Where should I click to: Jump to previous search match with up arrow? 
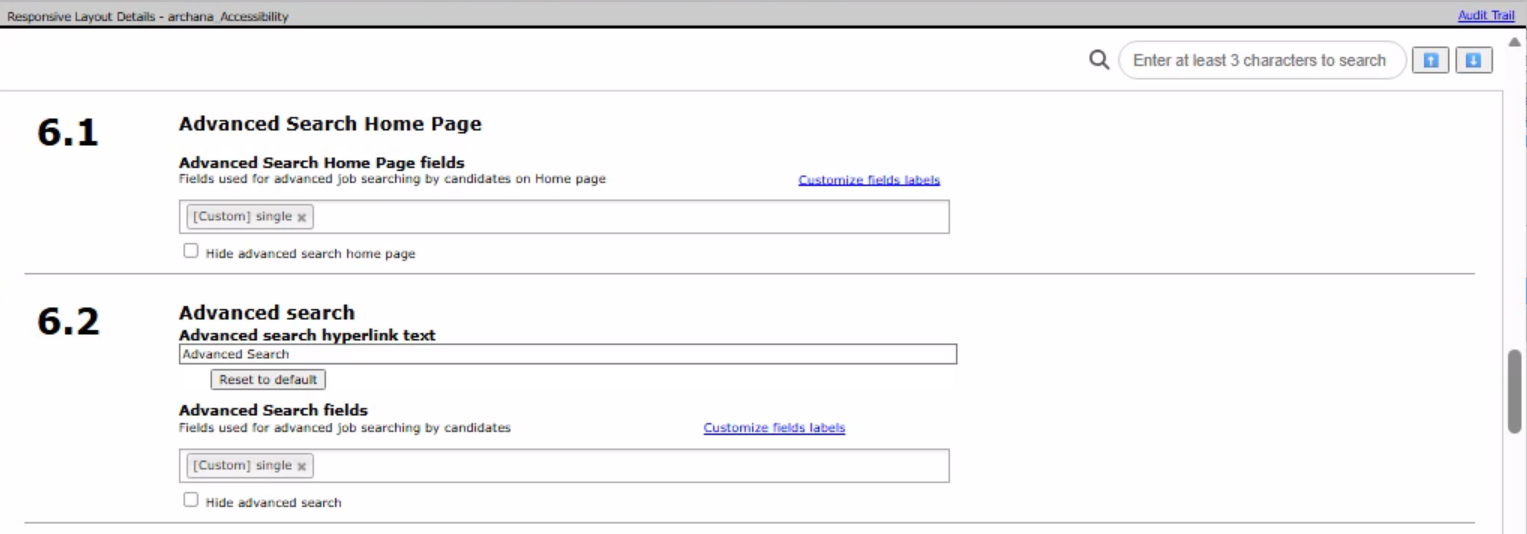[x=1430, y=60]
